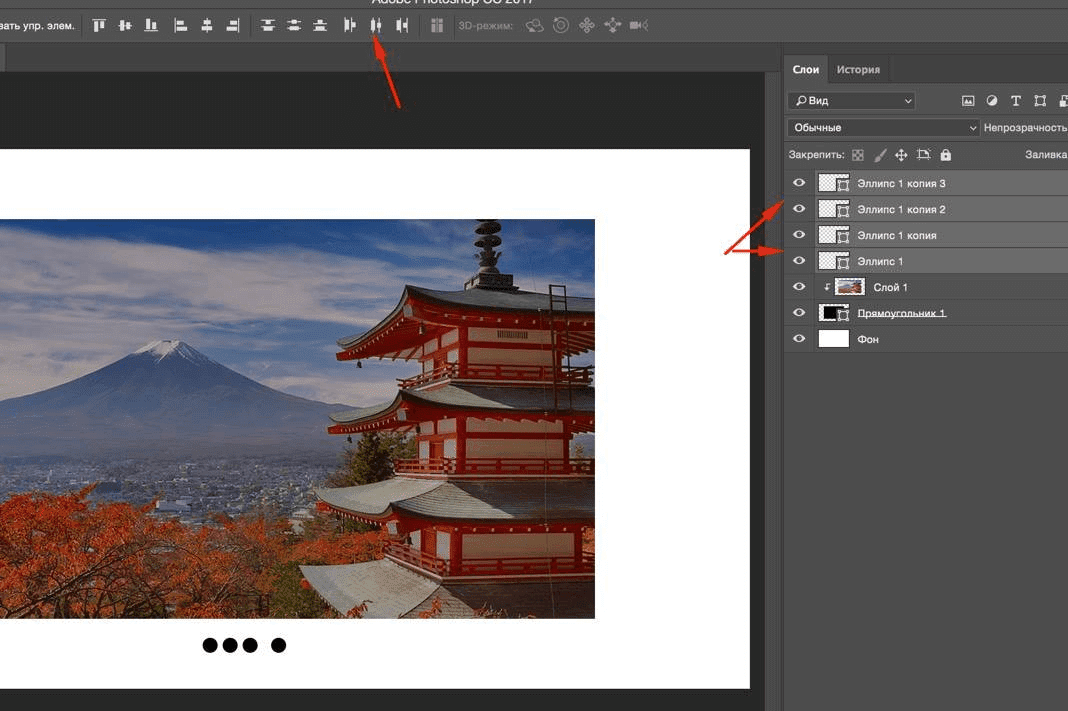The image size is (1068, 711).
Task: Click the lock position (move arrows) icon
Action: point(901,155)
